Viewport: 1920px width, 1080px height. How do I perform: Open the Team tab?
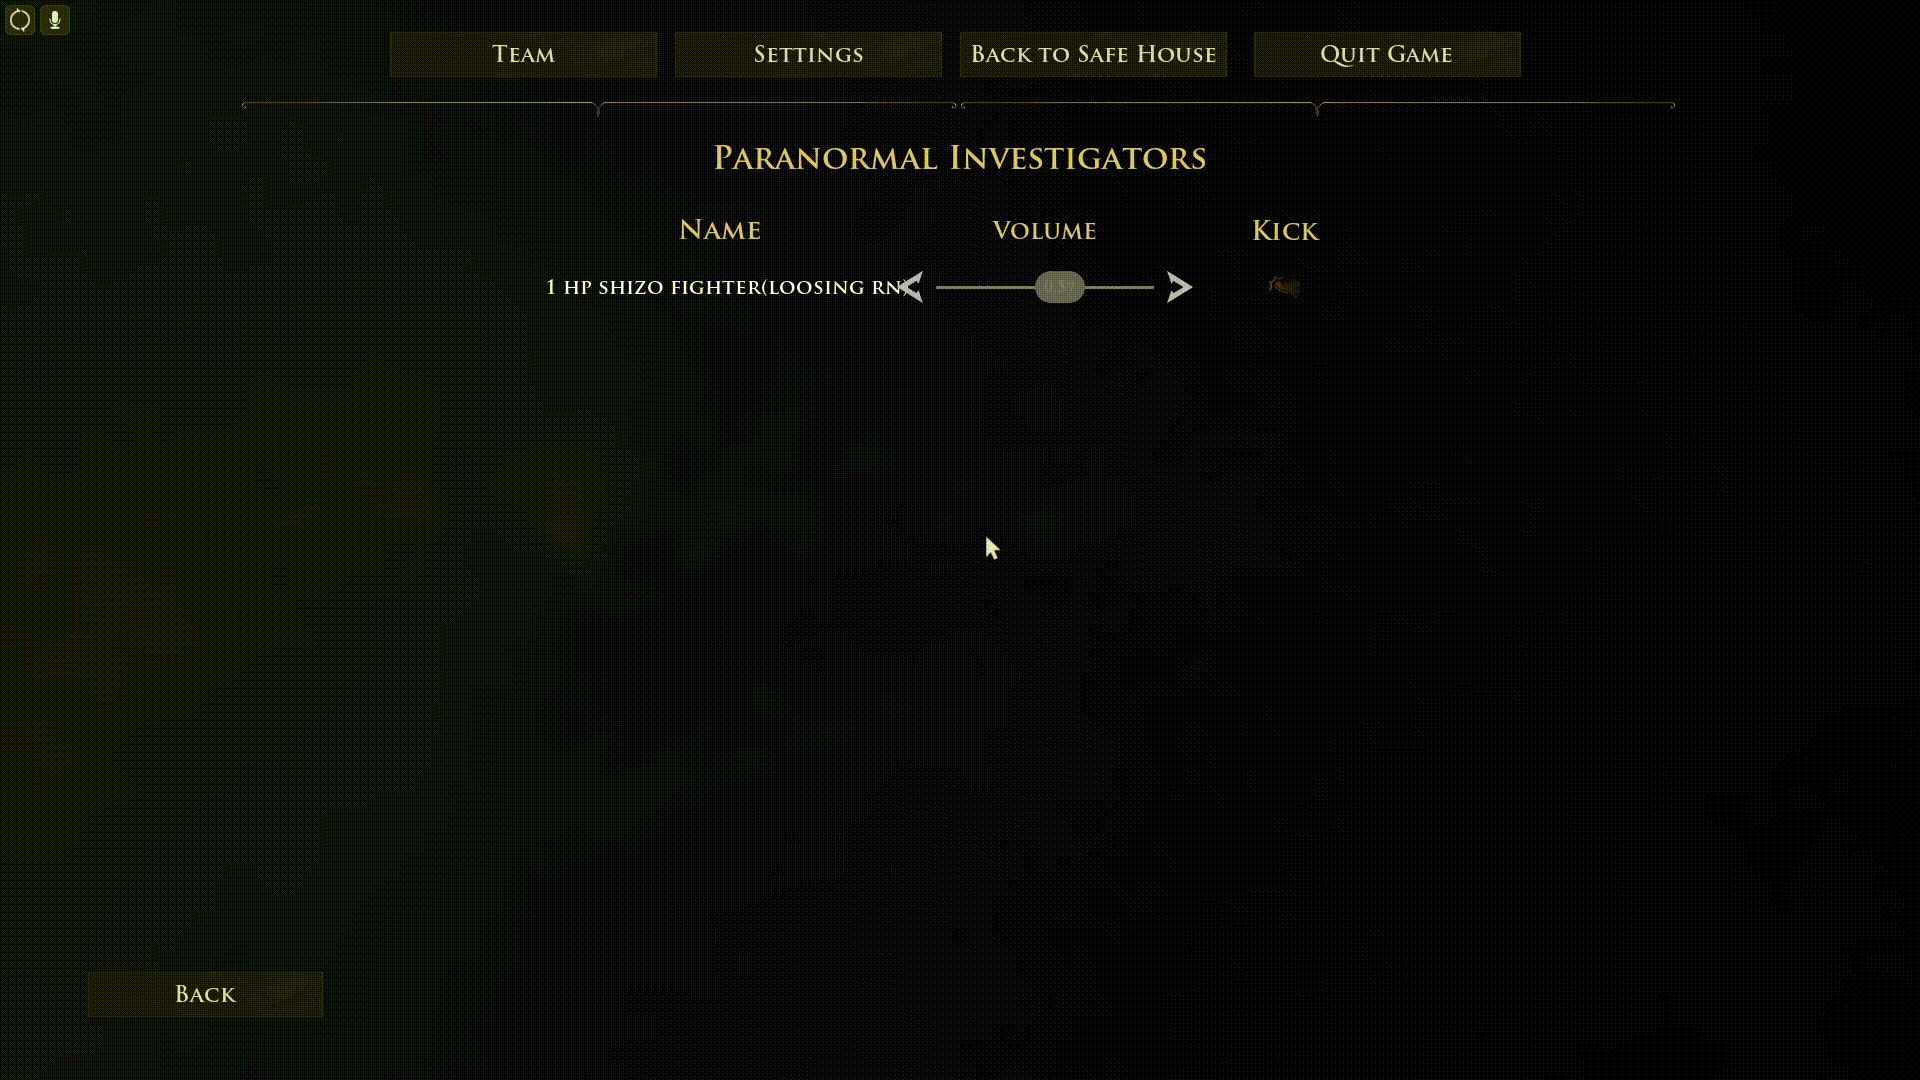[x=523, y=54]
